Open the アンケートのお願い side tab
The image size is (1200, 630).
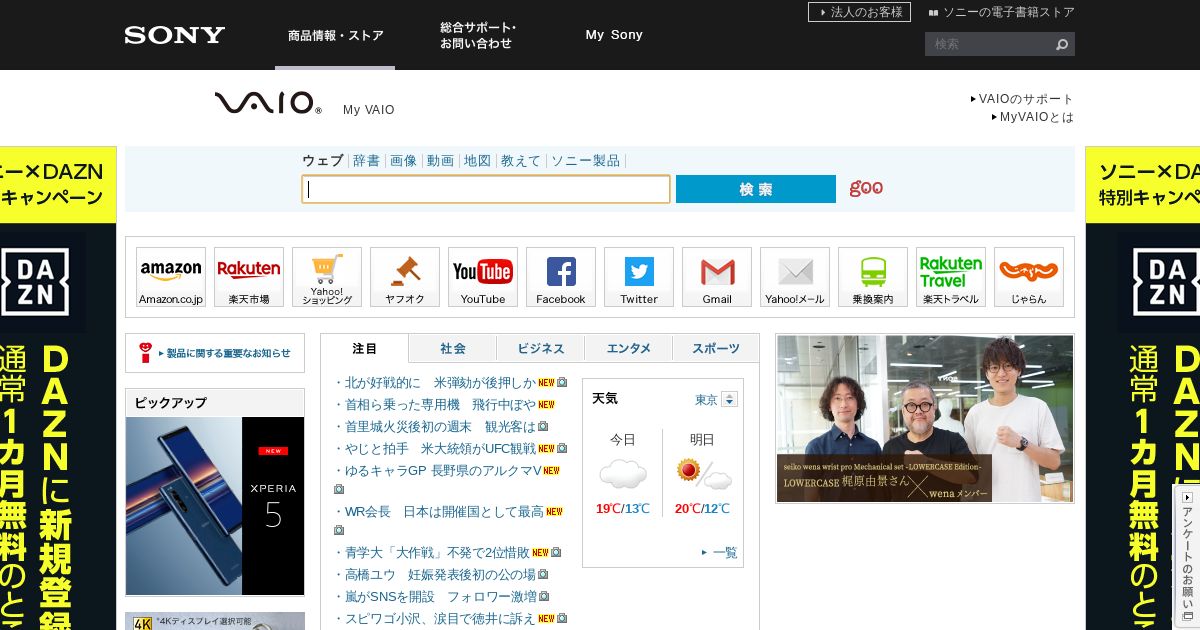tap(1187, 556)
